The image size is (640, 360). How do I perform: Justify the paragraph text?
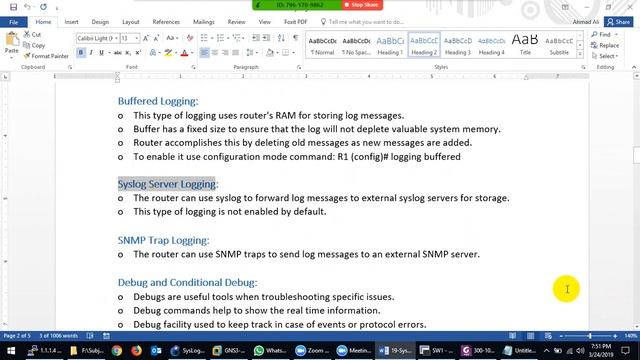[x=236, y=53]
